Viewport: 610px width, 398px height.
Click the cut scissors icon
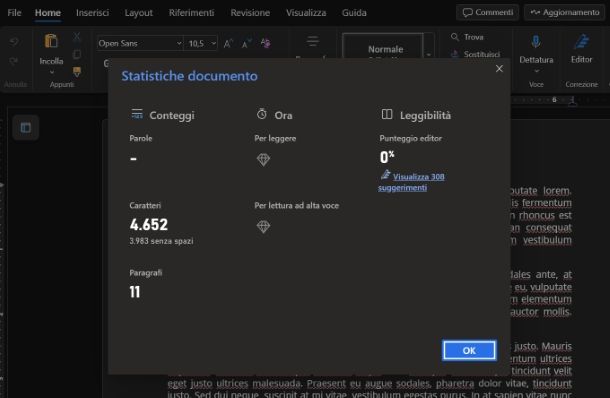pos(77,37)
